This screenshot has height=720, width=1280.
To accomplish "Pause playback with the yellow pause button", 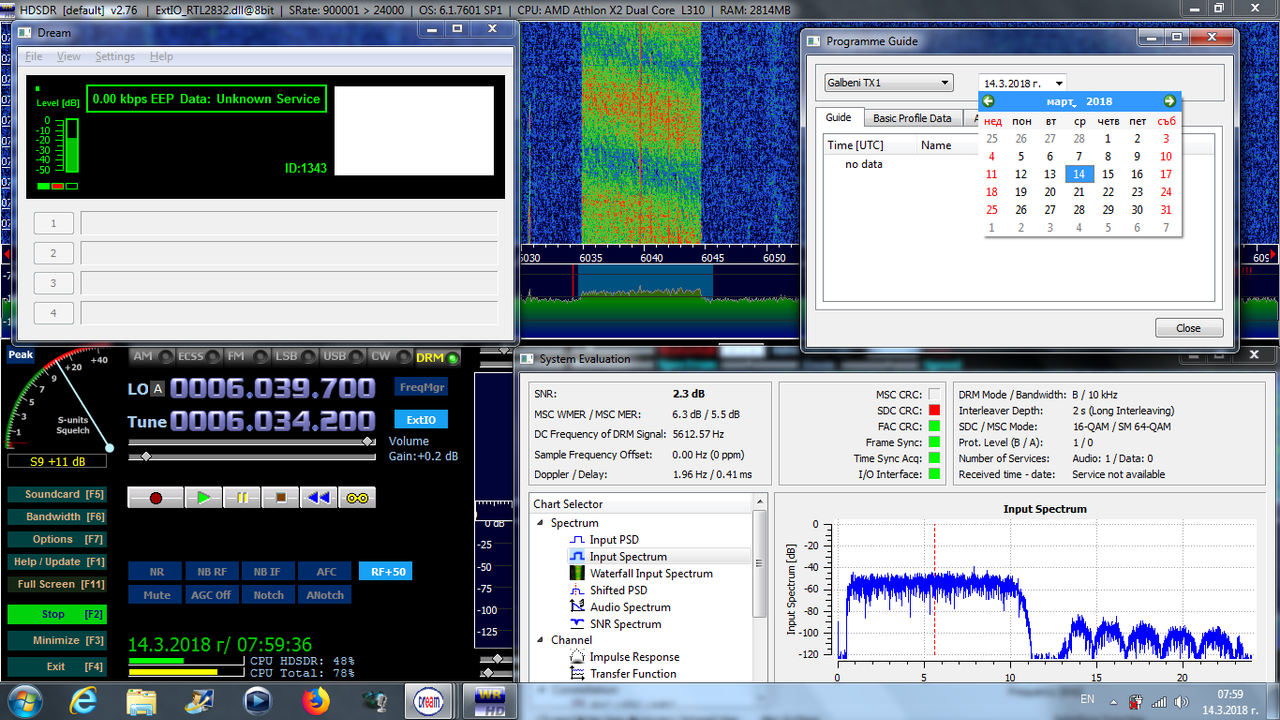I will (x=242, y=497).
